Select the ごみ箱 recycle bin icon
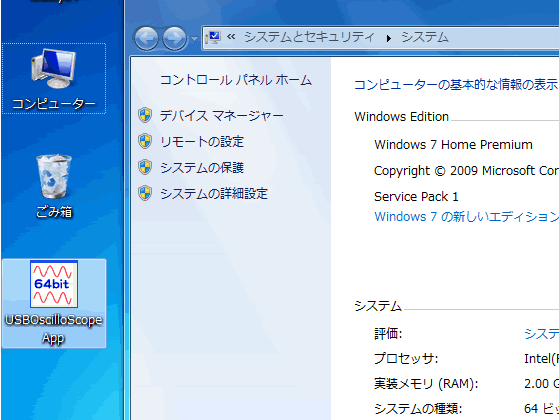The image size is (559, 420). click(54, 186)
